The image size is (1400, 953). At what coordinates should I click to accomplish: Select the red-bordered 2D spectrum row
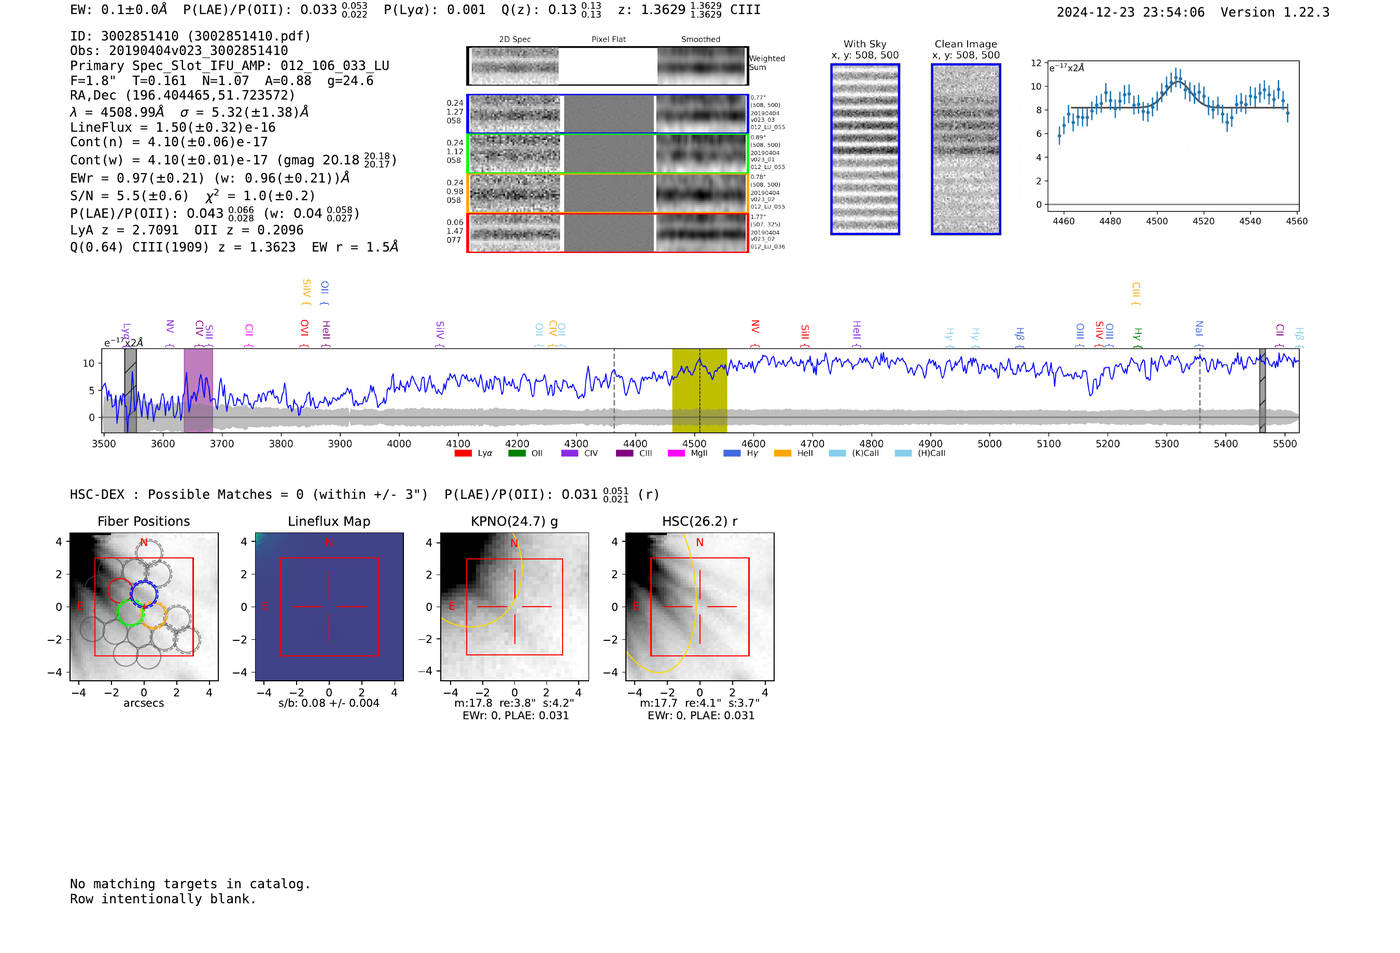click(x=608, y=232)
